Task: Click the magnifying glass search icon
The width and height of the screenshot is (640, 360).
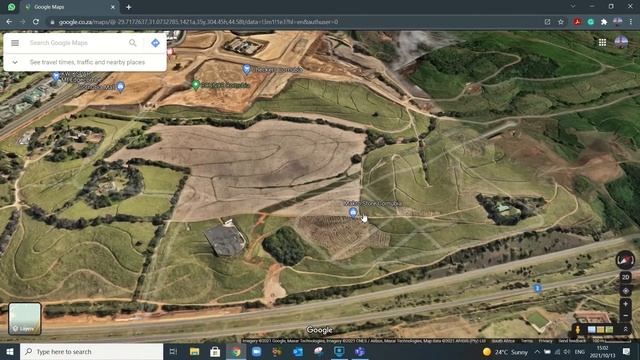Action: pos(133,43)
